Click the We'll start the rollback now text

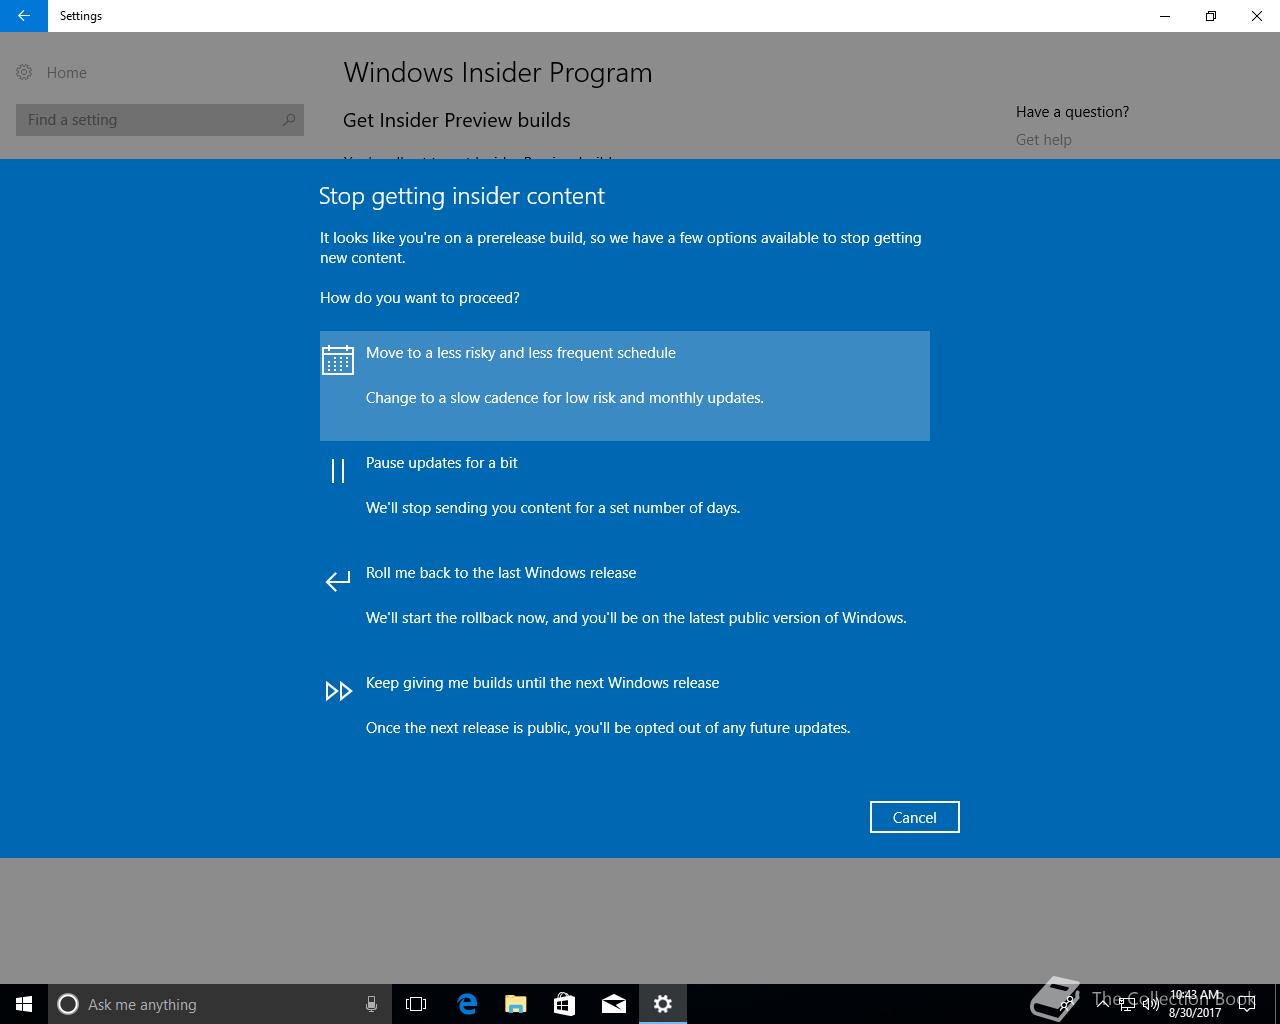click(636, 618)
